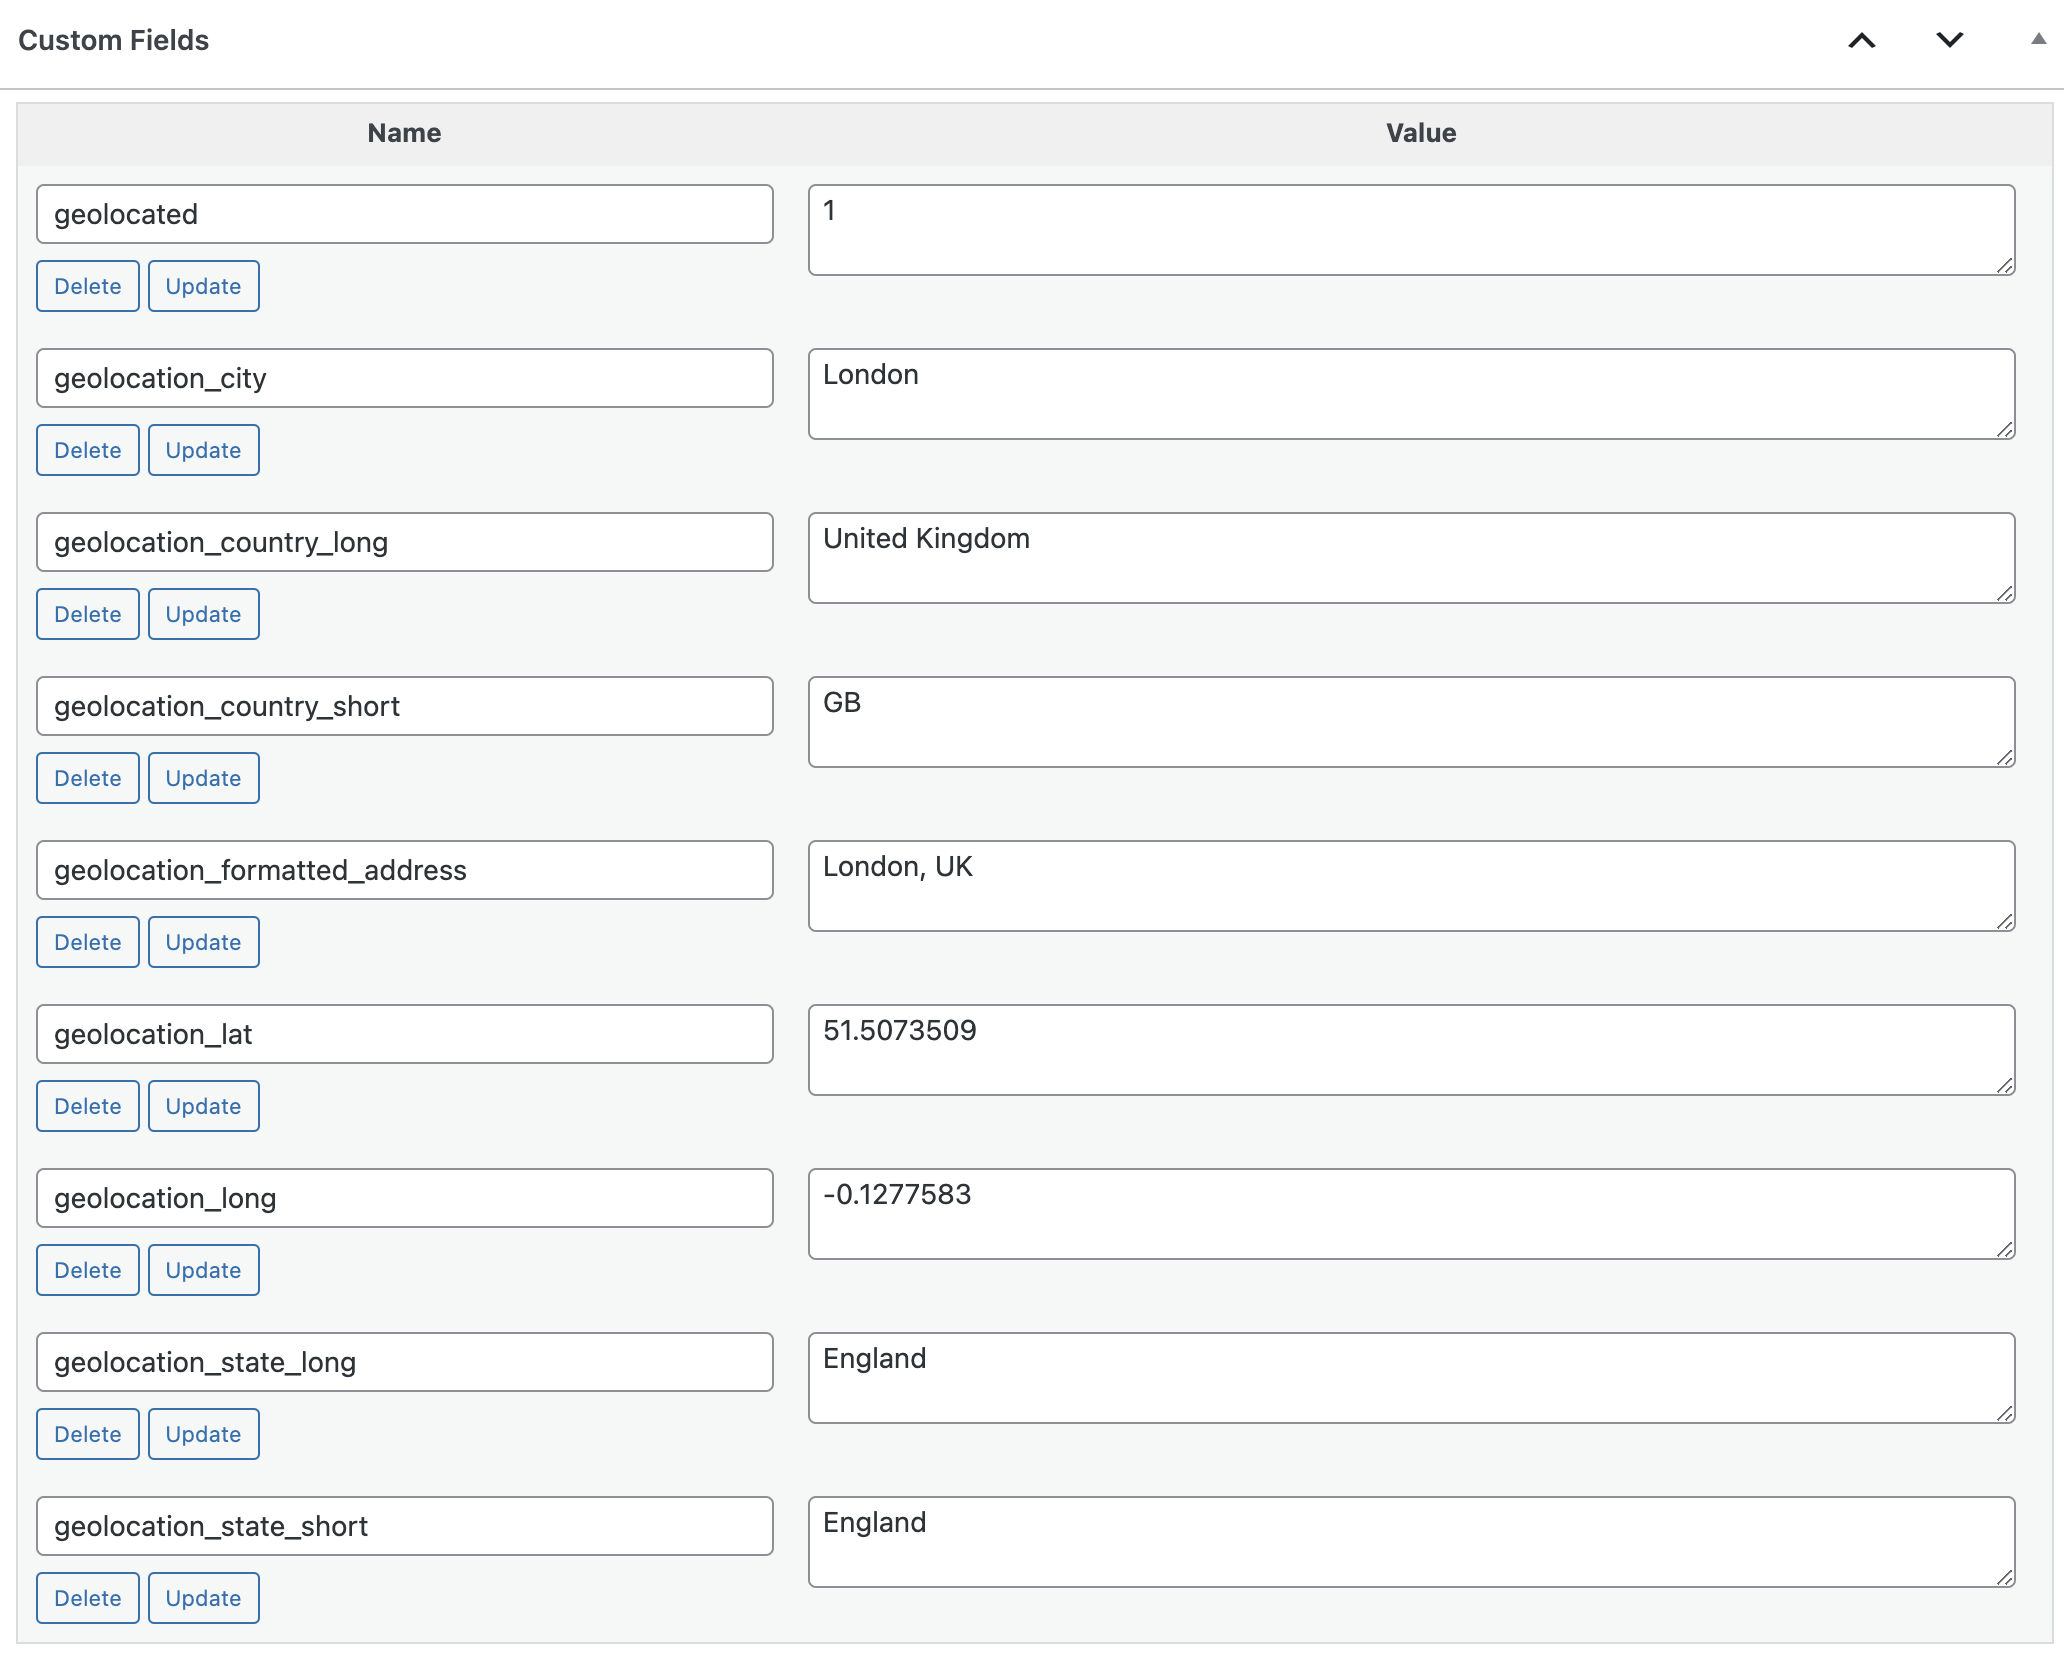Click the geolocation_country_short name field
2064x1660 pixels.
coord(404,706)
